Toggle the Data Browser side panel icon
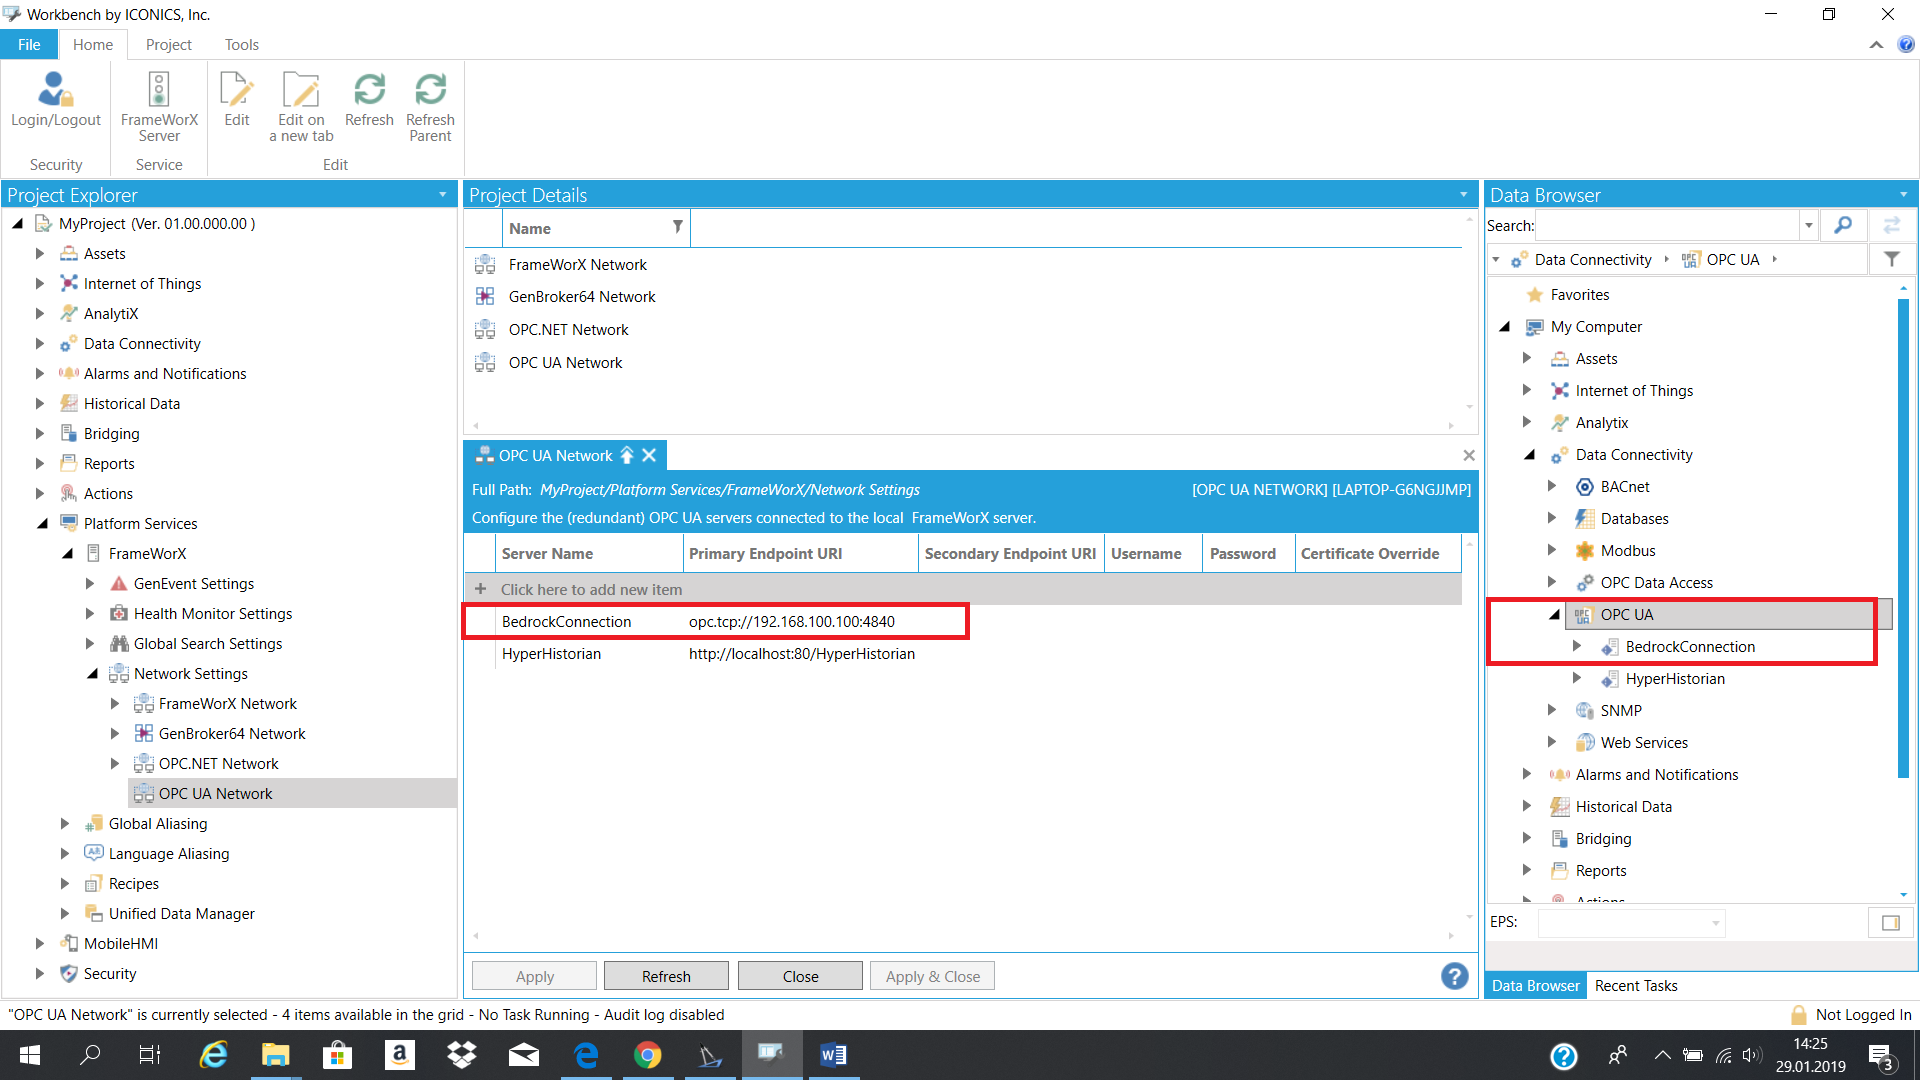 pyautogui.click(x=1890, y=923)
